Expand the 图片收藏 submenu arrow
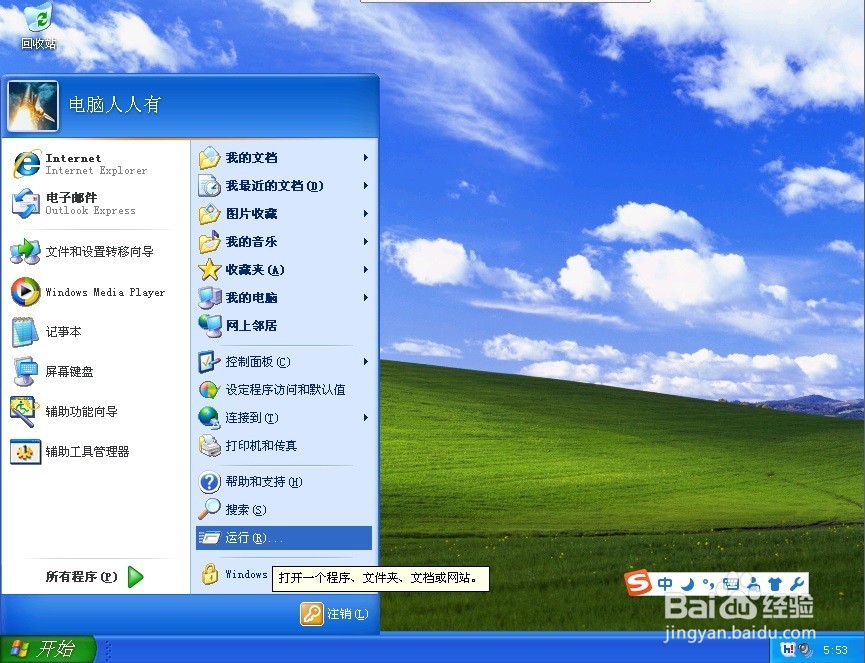The width and height of the screenshot is (865, 663). pyautogui.click(x=365, y=213)
